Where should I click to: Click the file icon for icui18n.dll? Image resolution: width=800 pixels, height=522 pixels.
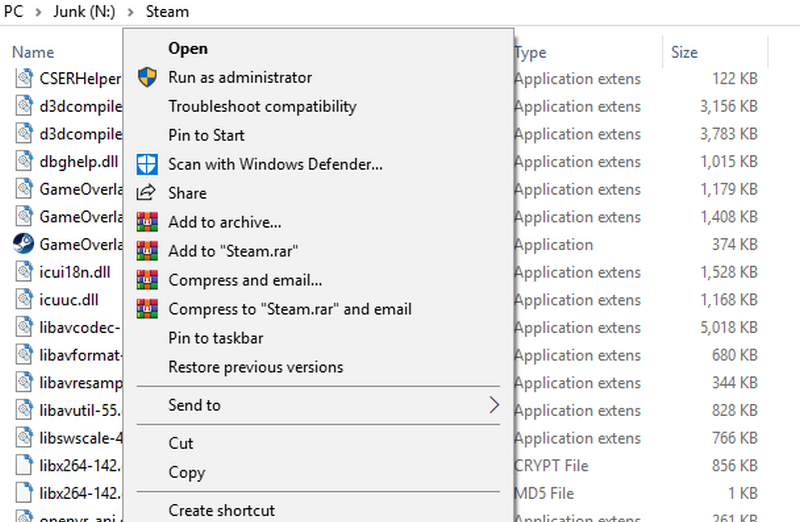coord(23,272)
